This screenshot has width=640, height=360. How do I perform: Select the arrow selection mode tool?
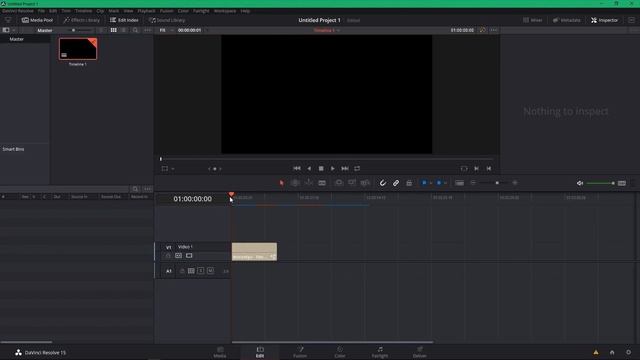pos(281,183)
